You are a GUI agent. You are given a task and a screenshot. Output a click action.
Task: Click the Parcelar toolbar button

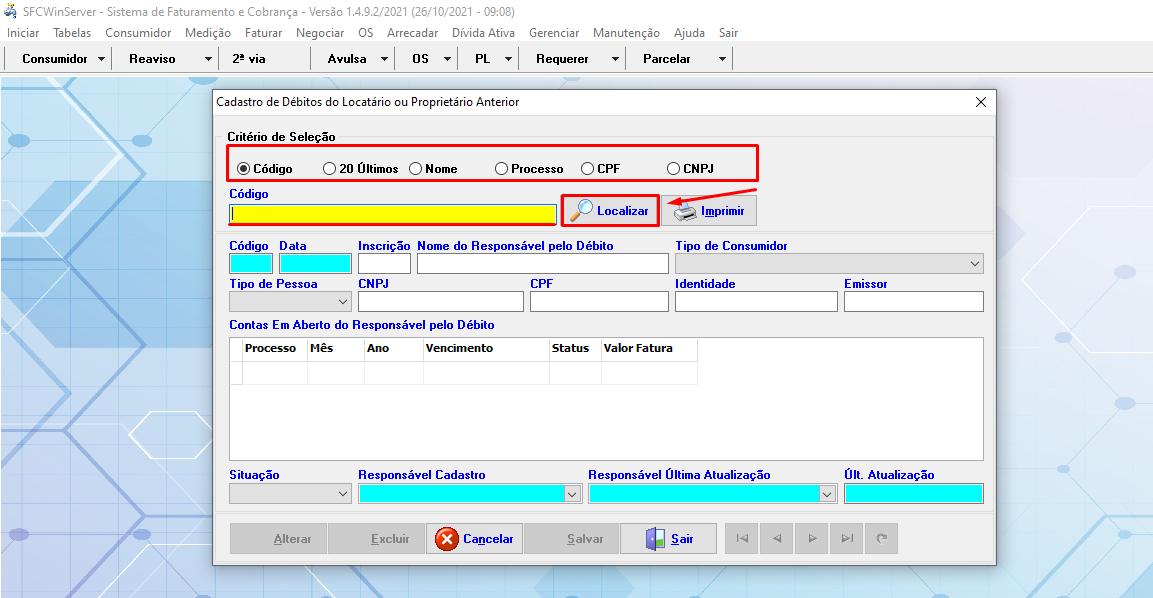click(x=666, y=59)
